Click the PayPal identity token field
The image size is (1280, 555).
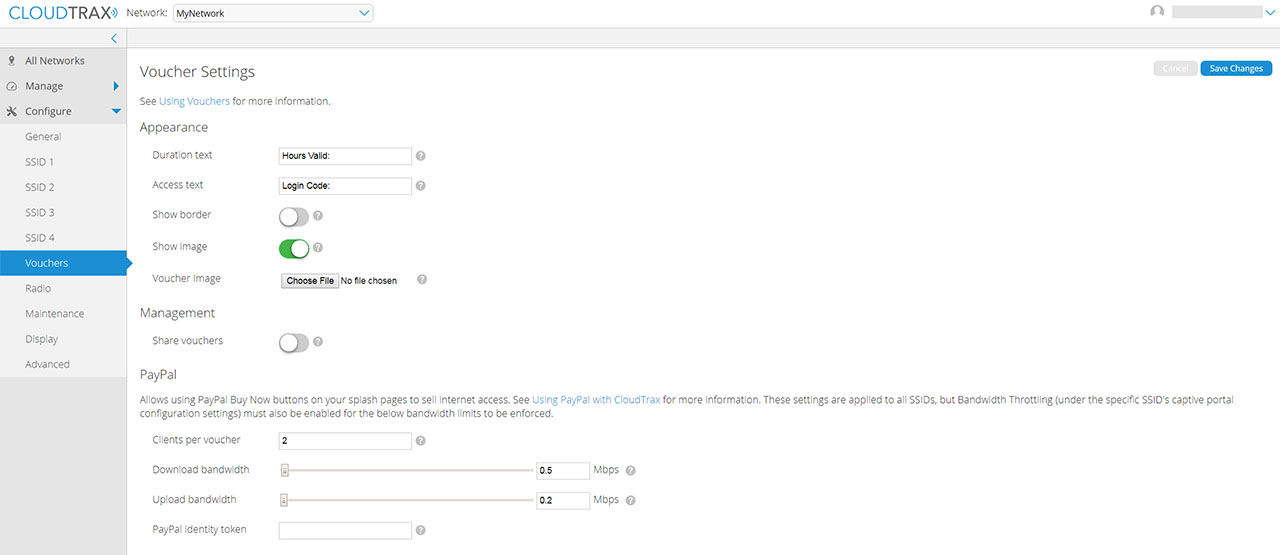coord(345,530)
